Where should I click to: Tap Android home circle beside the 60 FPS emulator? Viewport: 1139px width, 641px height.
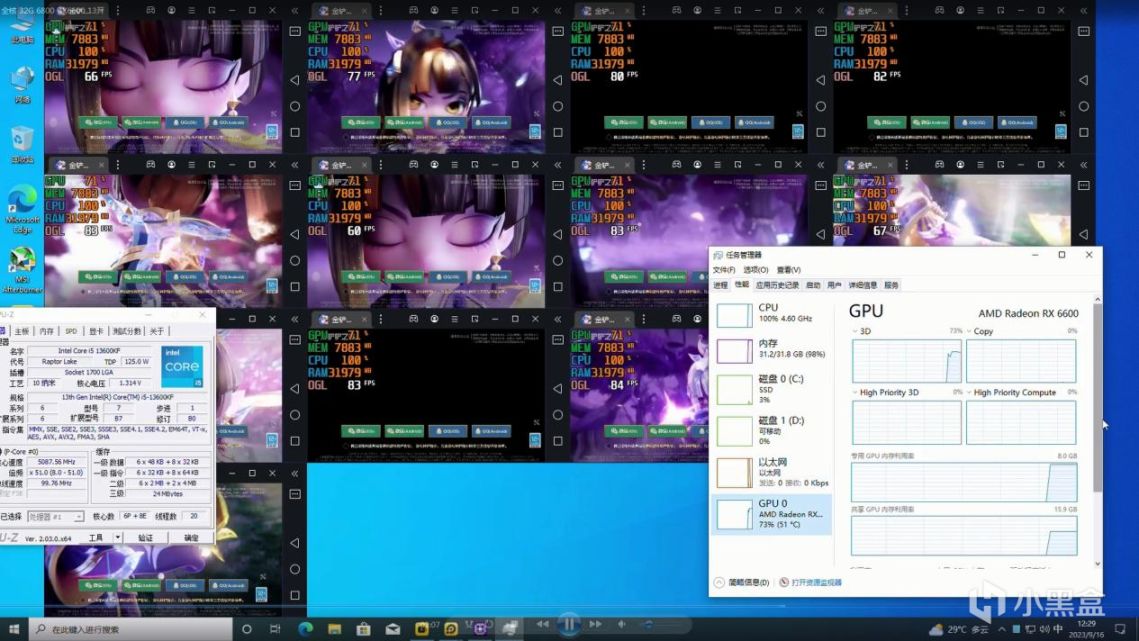click(558, 260)
